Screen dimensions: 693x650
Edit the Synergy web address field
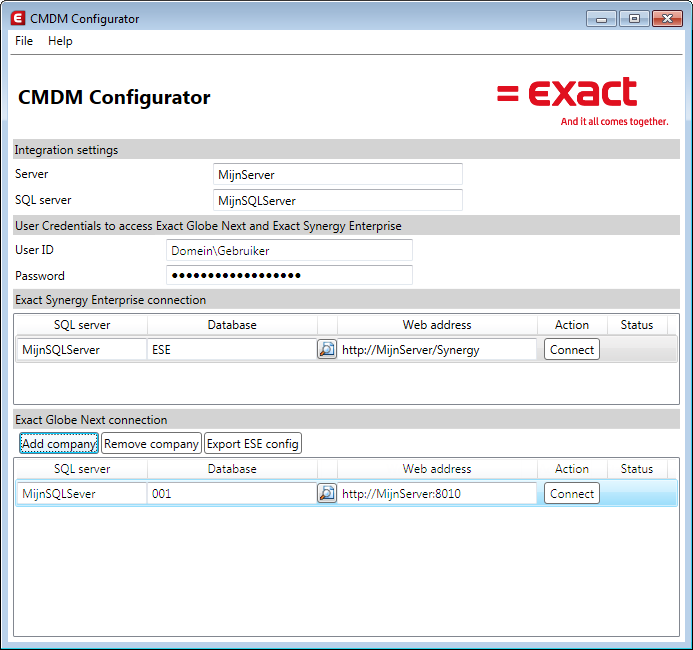pos(437,350)
